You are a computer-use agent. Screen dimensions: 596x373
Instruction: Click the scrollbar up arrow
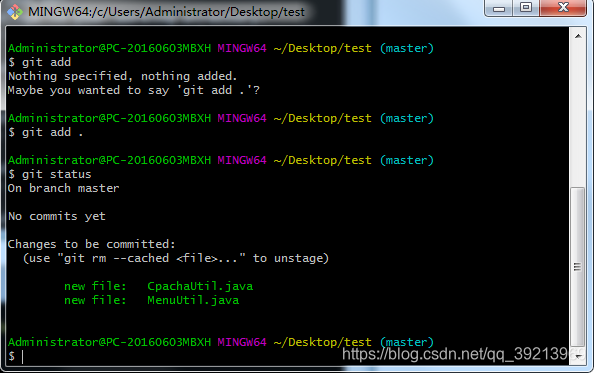578,37
